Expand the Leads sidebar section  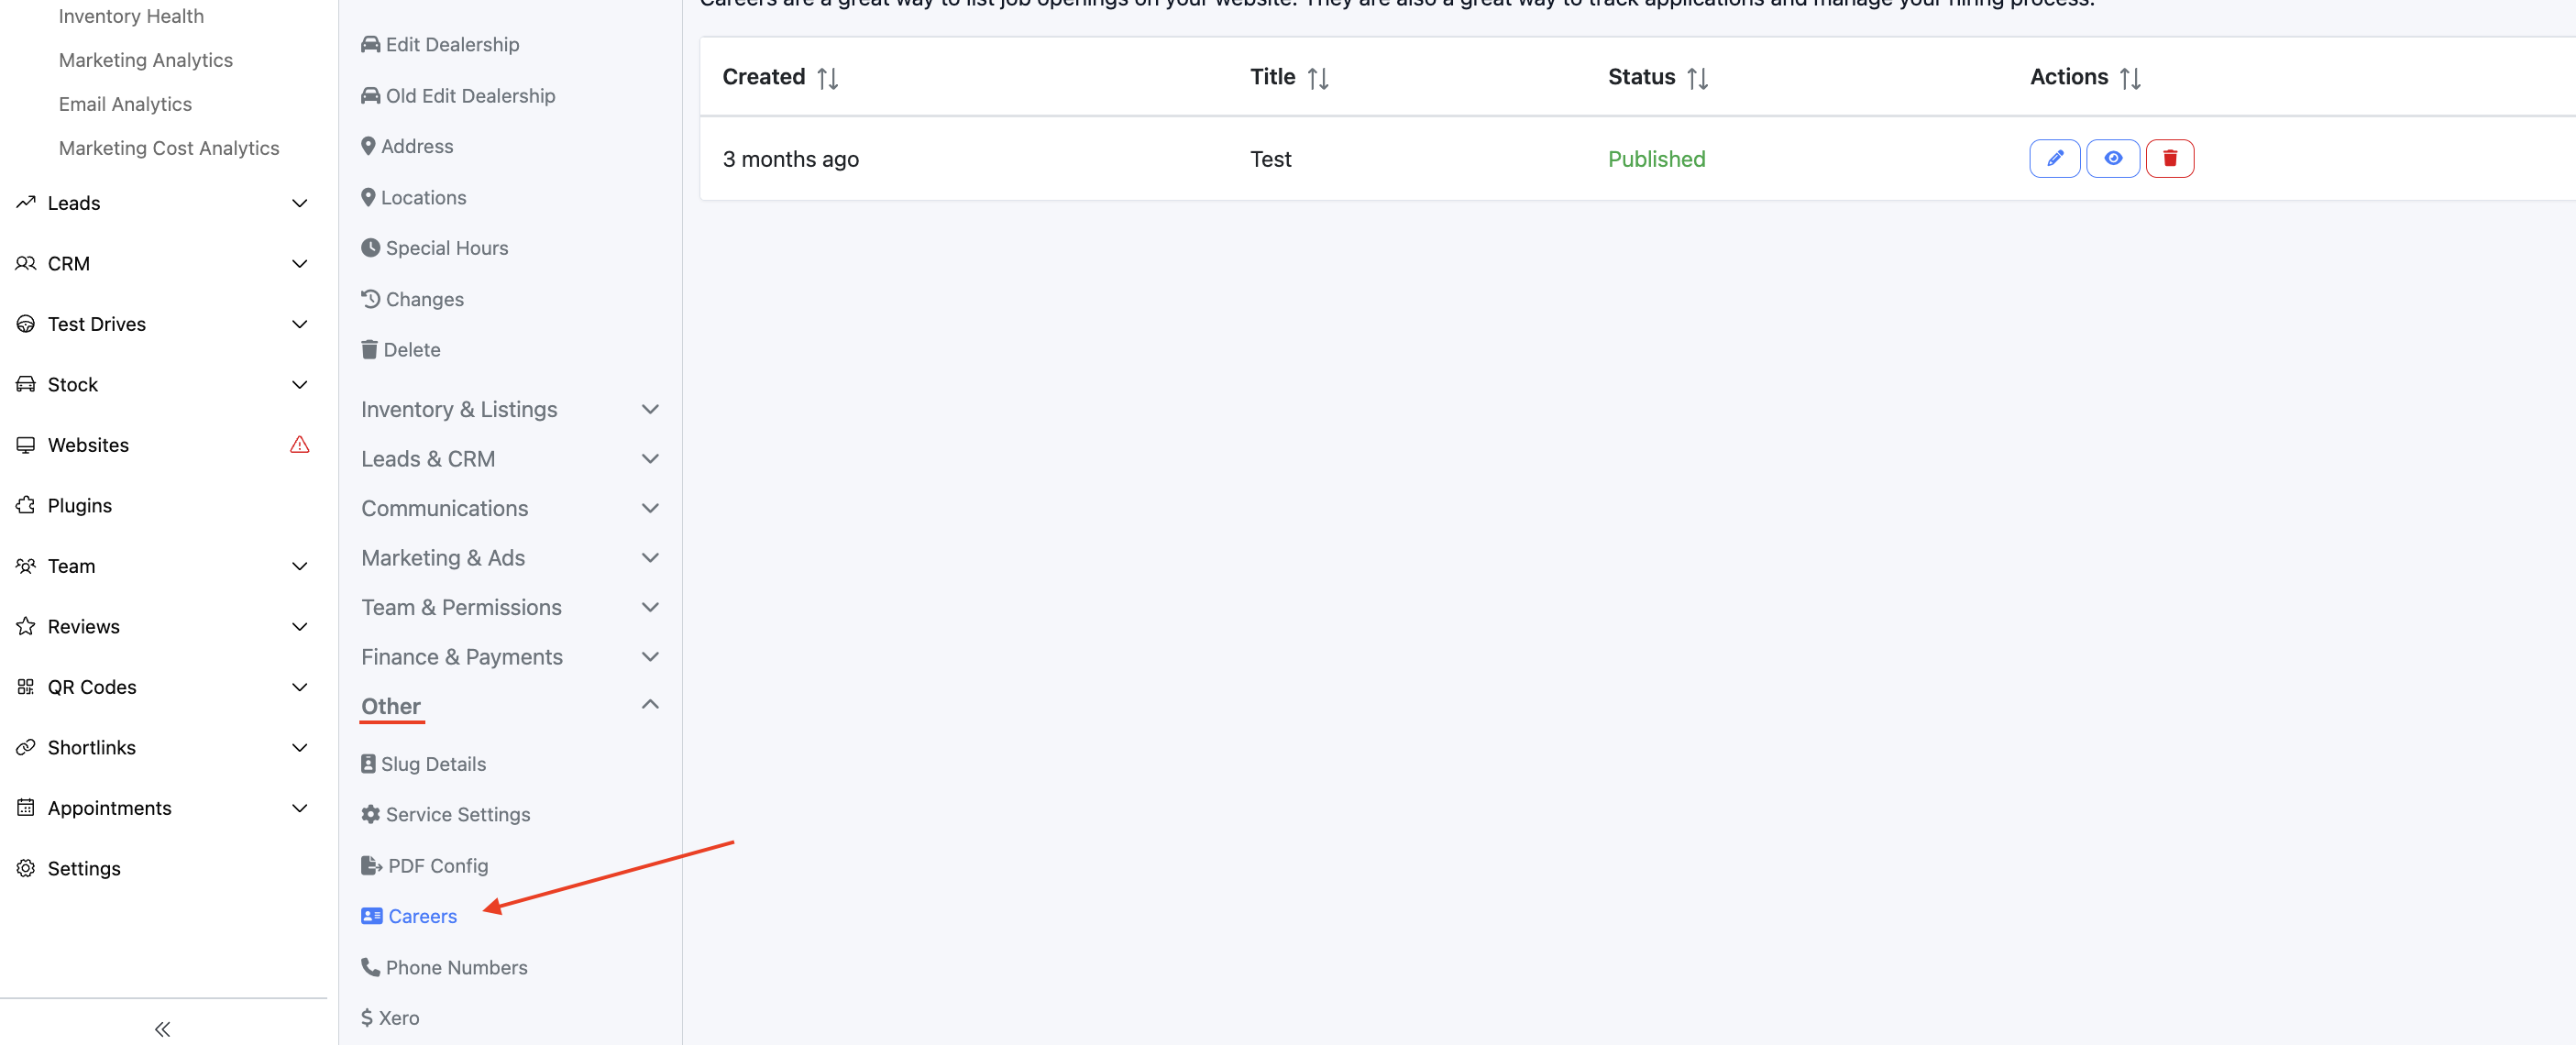[299, 203]
